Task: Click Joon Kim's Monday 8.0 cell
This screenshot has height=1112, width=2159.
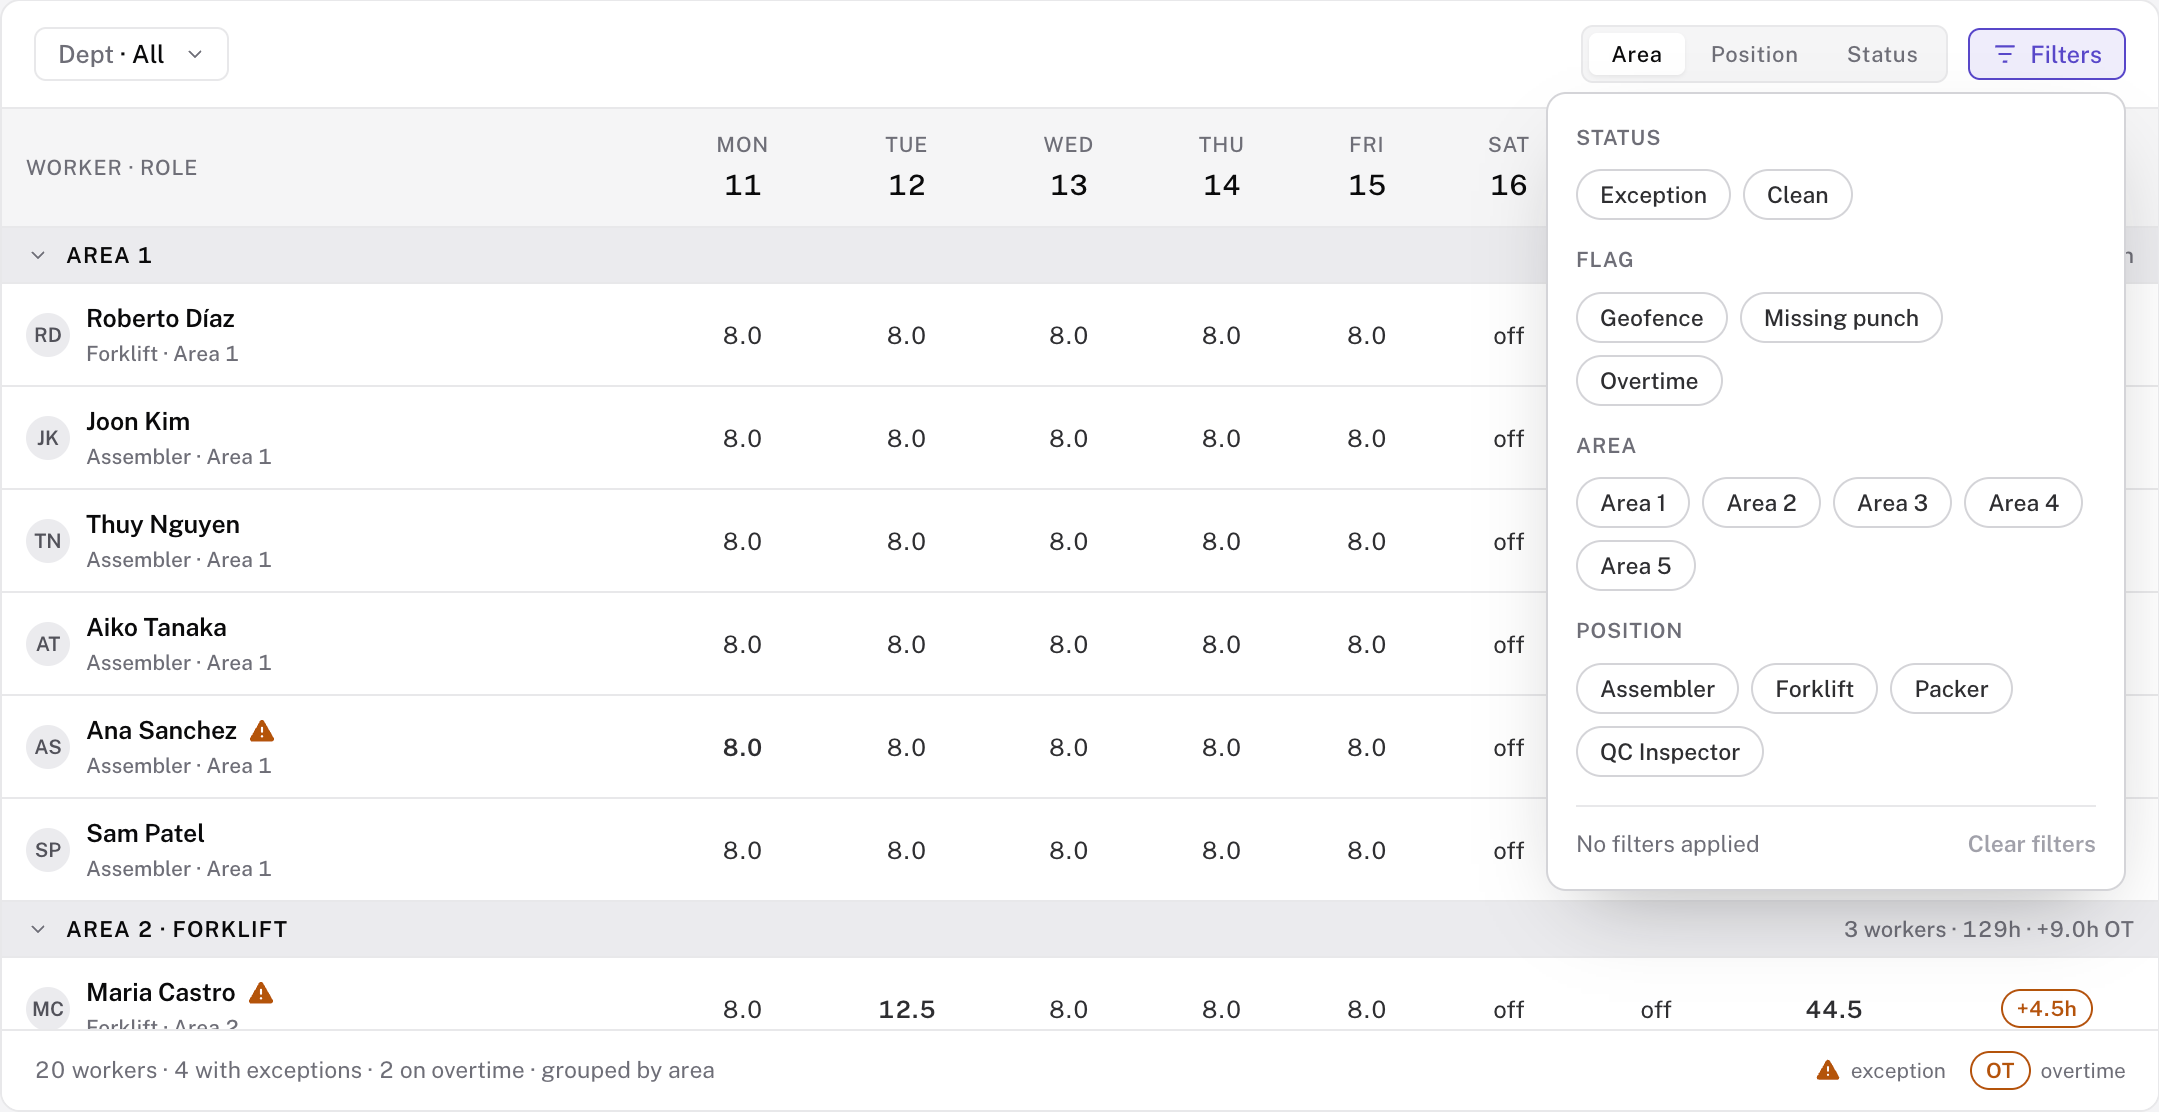Action: tap(742, 438)
